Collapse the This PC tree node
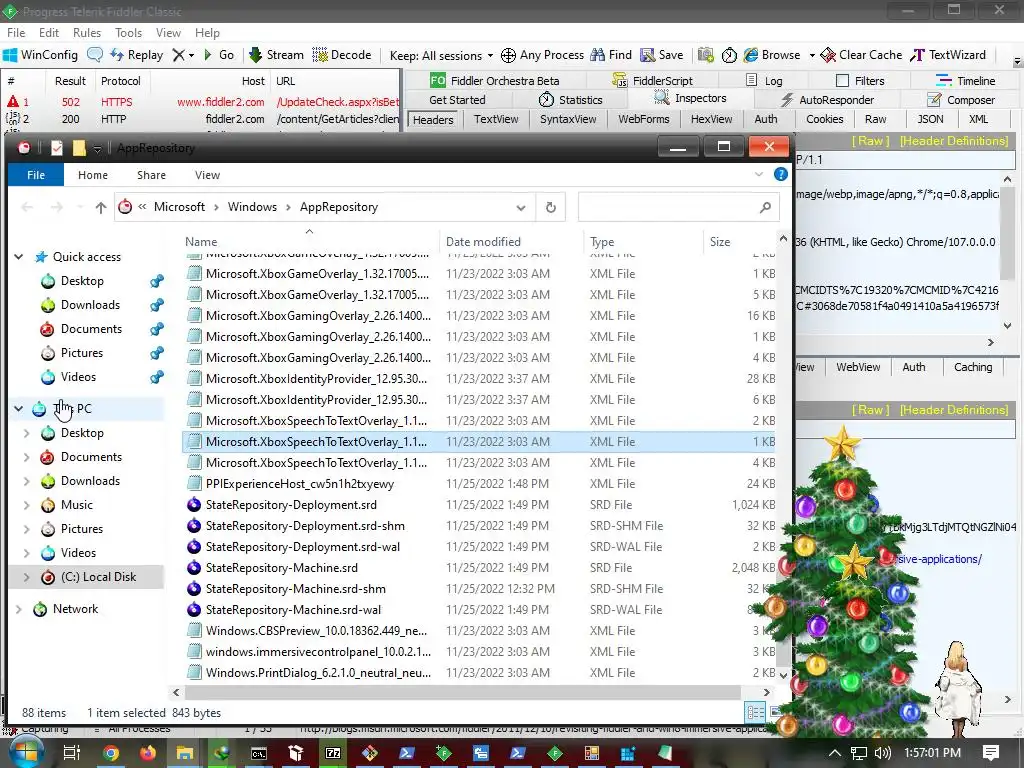 [19, 409]
